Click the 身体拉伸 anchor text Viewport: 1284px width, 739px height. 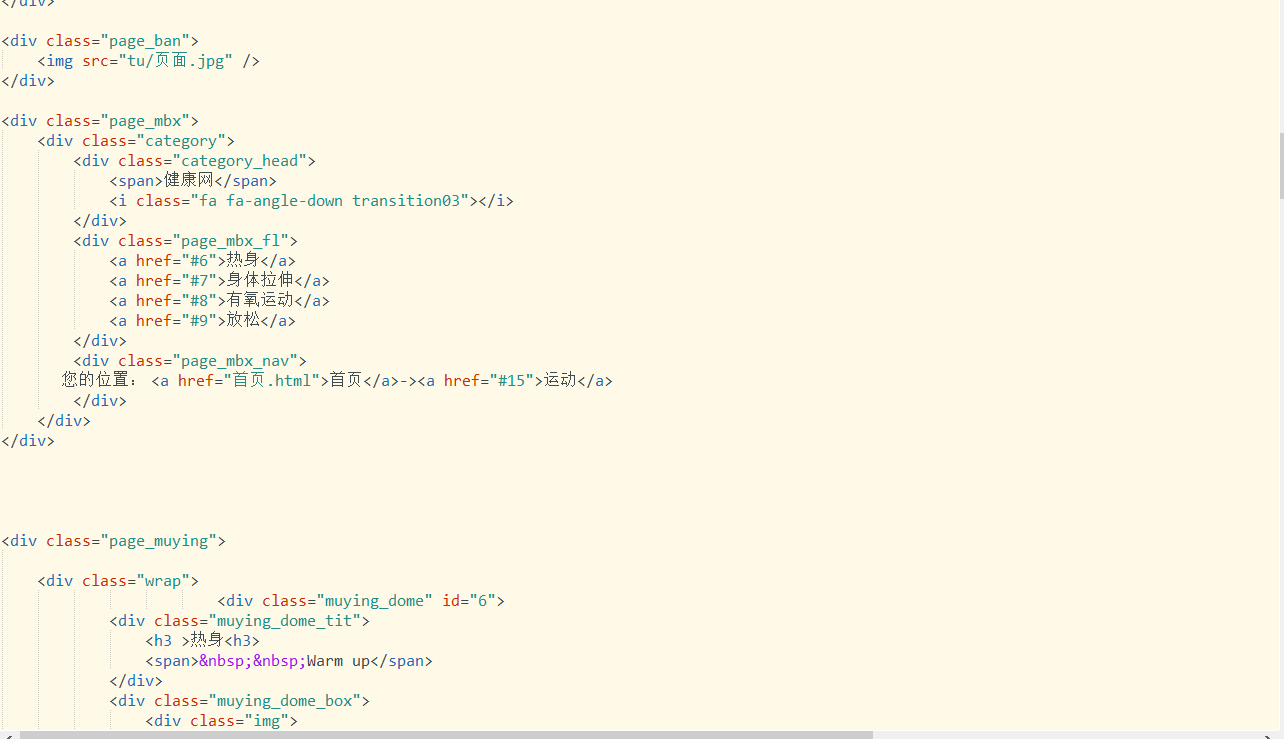tap(260, 281)
